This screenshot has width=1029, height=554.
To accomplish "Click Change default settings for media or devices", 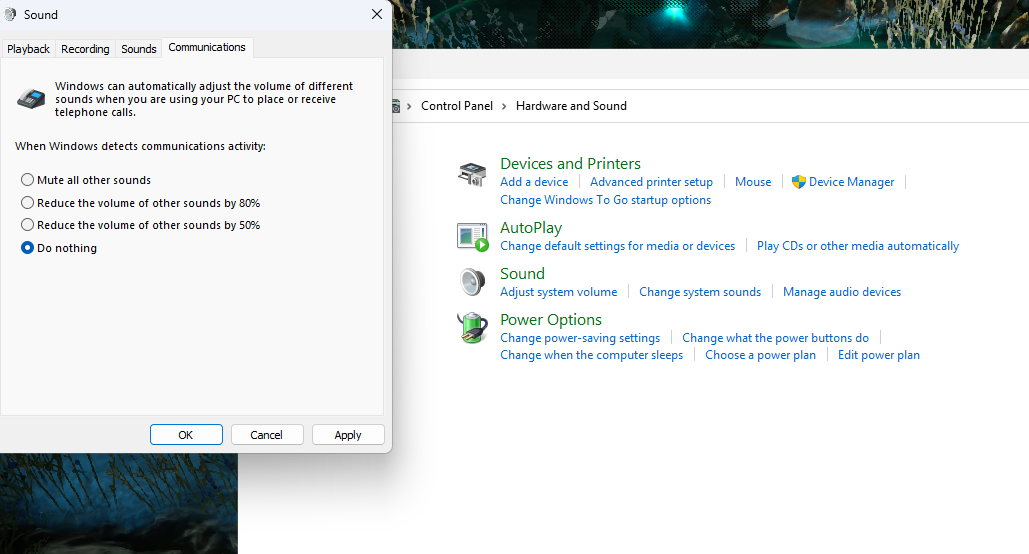I will click(x=618, y=245).
